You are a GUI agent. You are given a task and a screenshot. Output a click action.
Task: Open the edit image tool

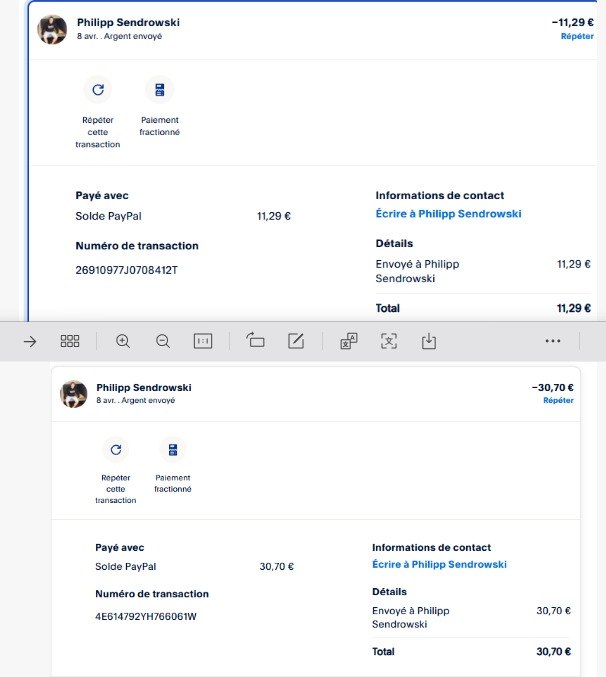(295, 341)
